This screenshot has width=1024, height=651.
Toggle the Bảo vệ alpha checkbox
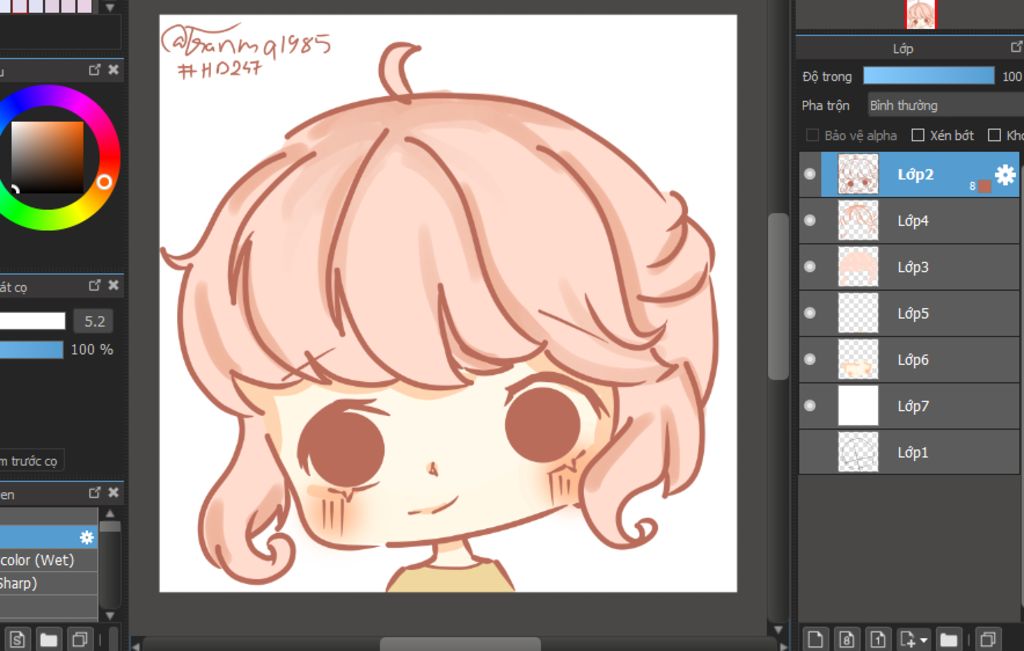(812, 135)
